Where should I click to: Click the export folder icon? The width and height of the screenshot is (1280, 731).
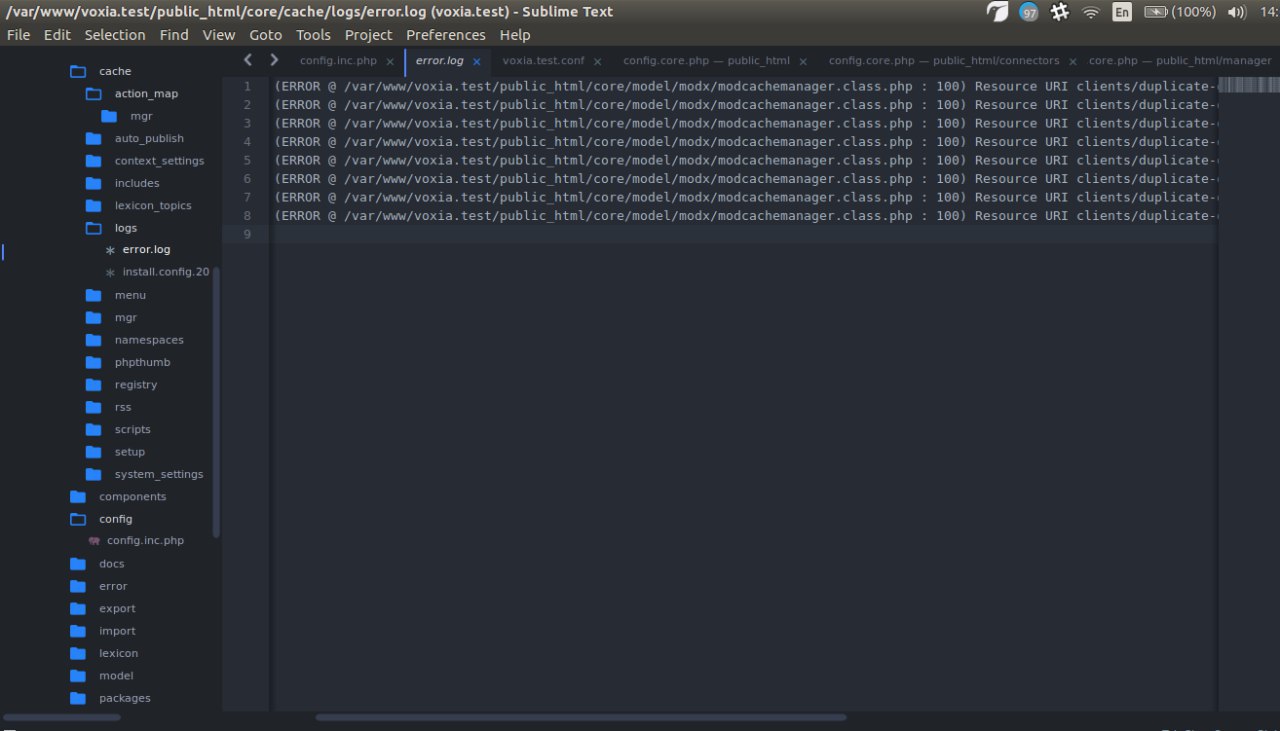coord(78,609)
